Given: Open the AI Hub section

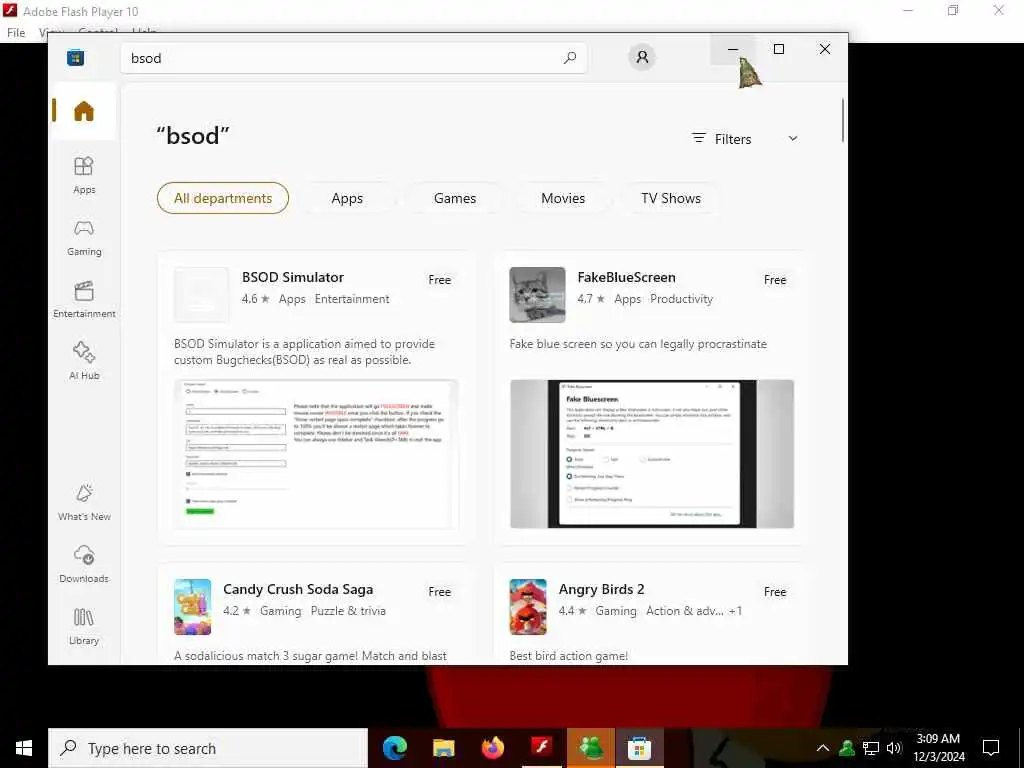Looking at the screenshot, I should coord(84,362).
